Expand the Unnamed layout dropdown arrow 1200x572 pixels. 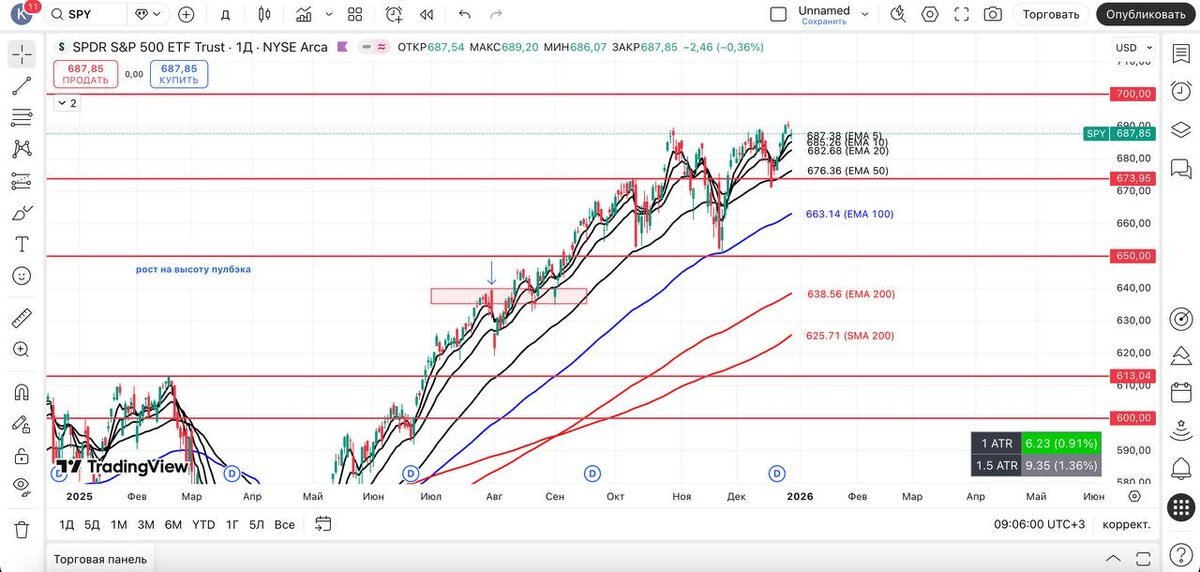(x=865, y=14)
